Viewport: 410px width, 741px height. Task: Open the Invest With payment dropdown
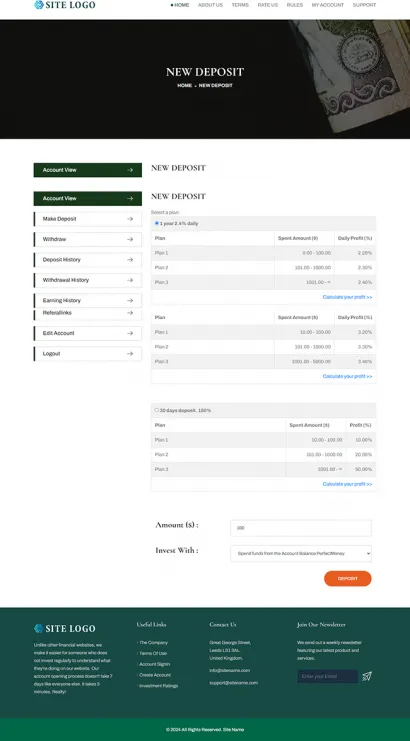(x=301, y=553)
